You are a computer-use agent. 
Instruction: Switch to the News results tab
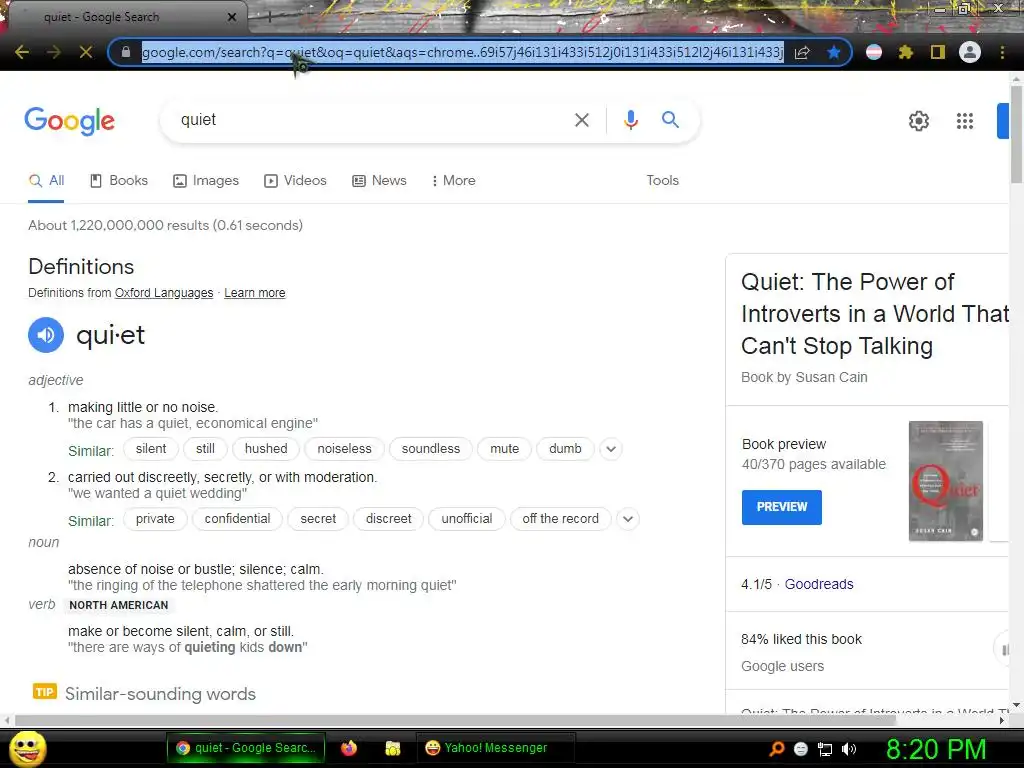click(379, 181)
